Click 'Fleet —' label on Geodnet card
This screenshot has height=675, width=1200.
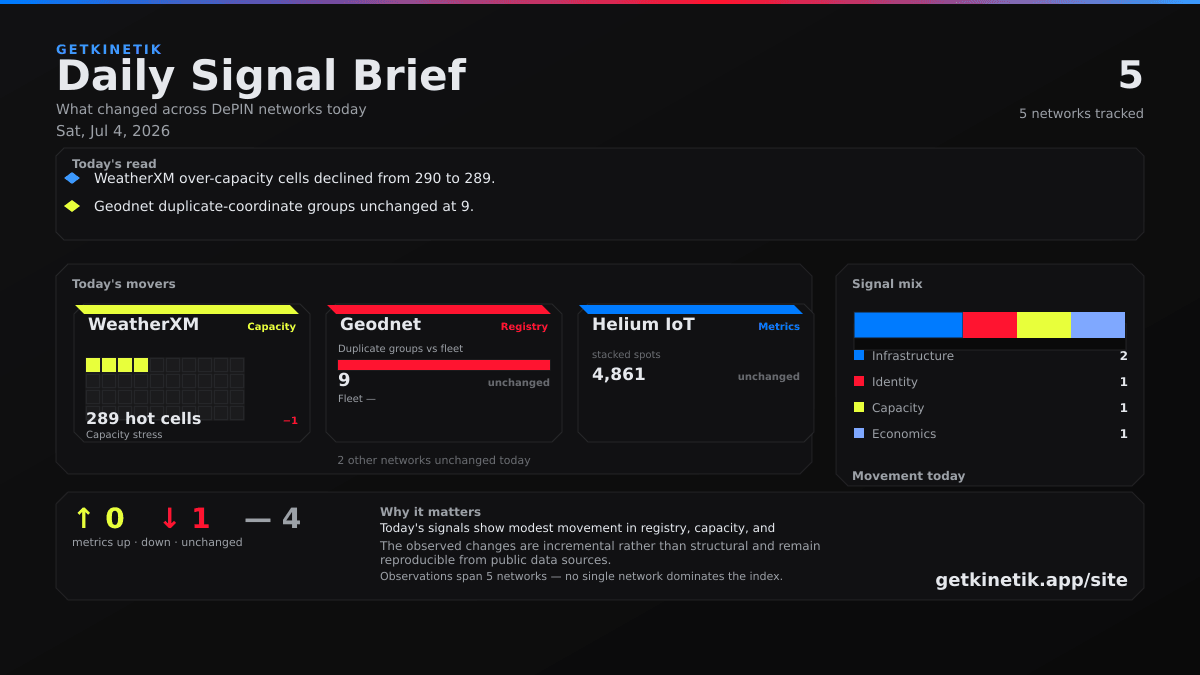[x=357, y=399]
